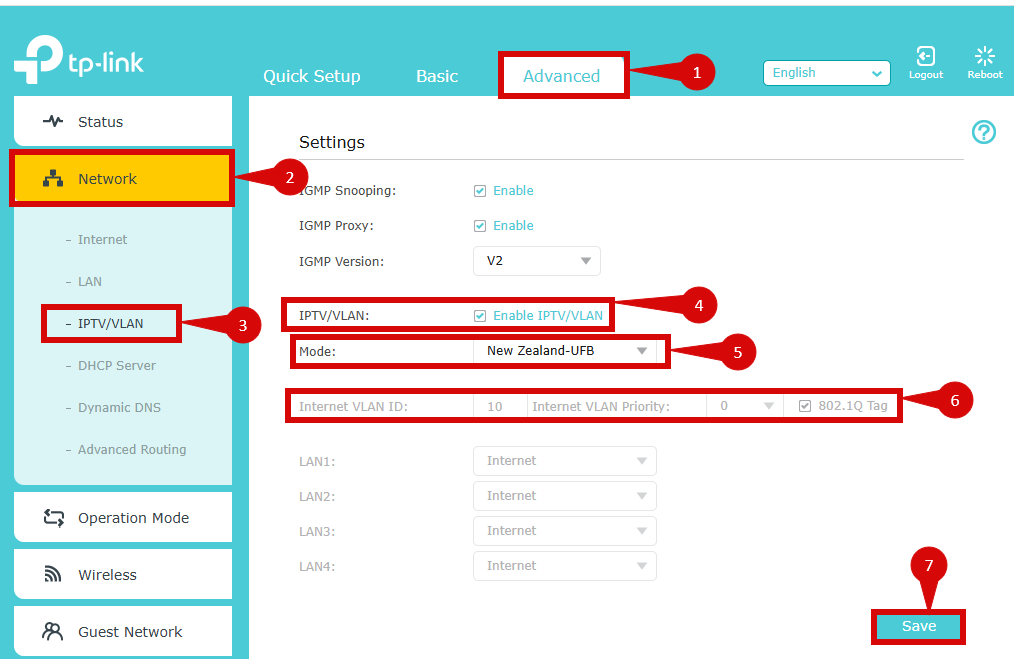The width and height of the screenshot is (1014, 659).
Task: Open the help question mark icon
Action: coord(984,132)
